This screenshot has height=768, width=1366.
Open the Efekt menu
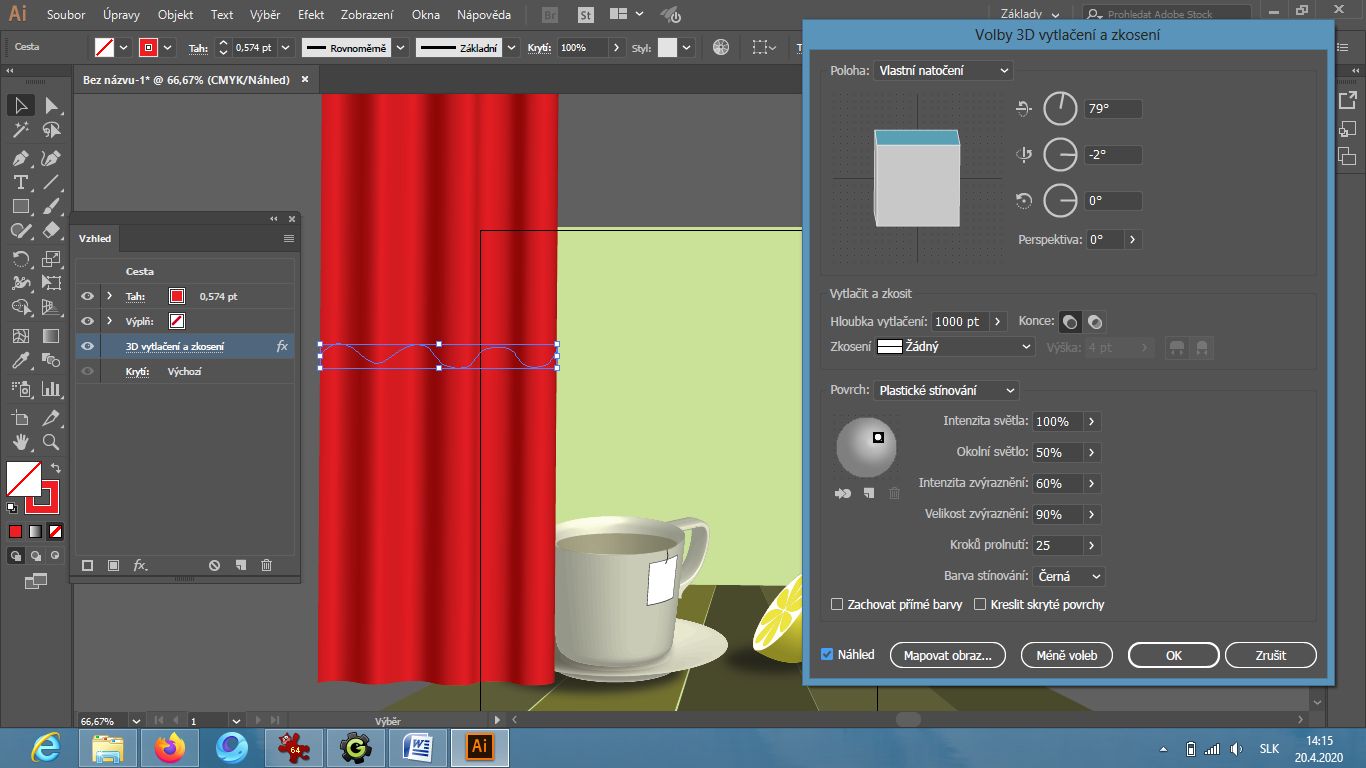(310, 15)
